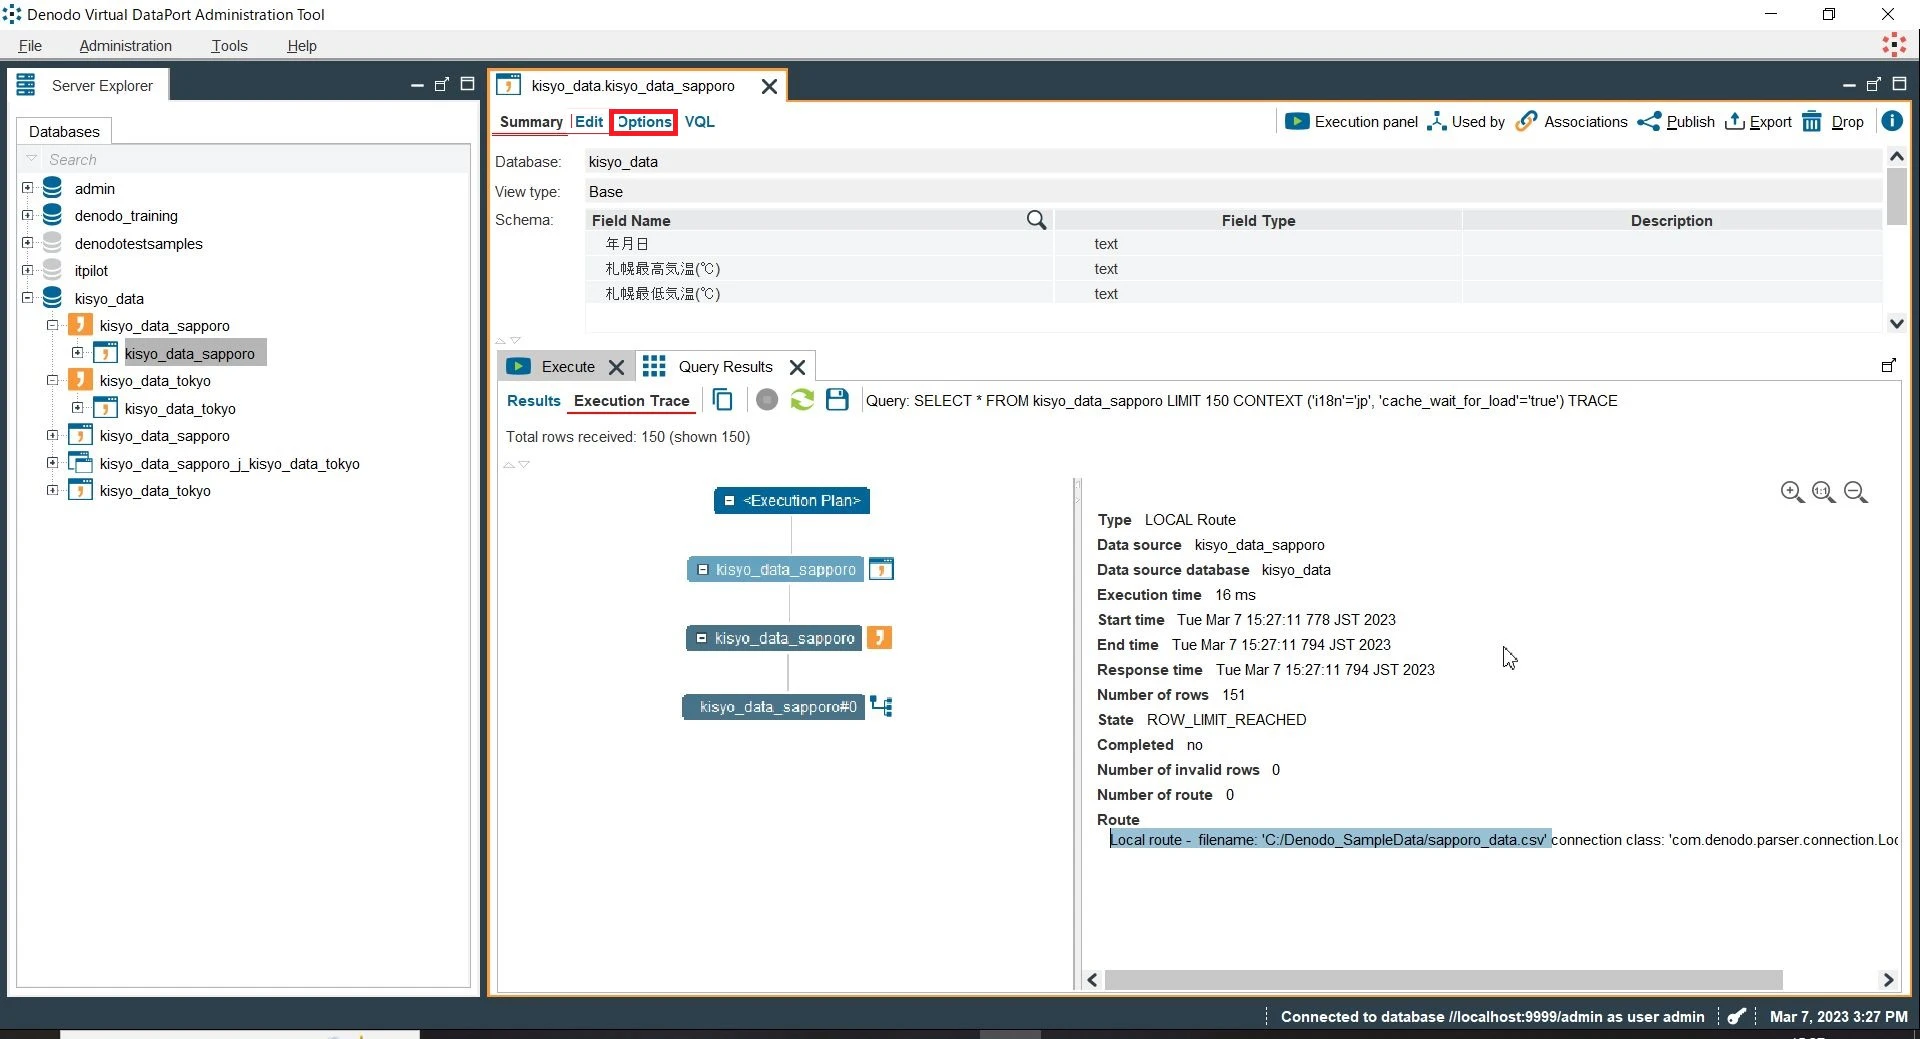Image resolution: width=1920 pixels, height=1039 pixels.
Task: Switch to the Summary tab
Action: point(531,122)
